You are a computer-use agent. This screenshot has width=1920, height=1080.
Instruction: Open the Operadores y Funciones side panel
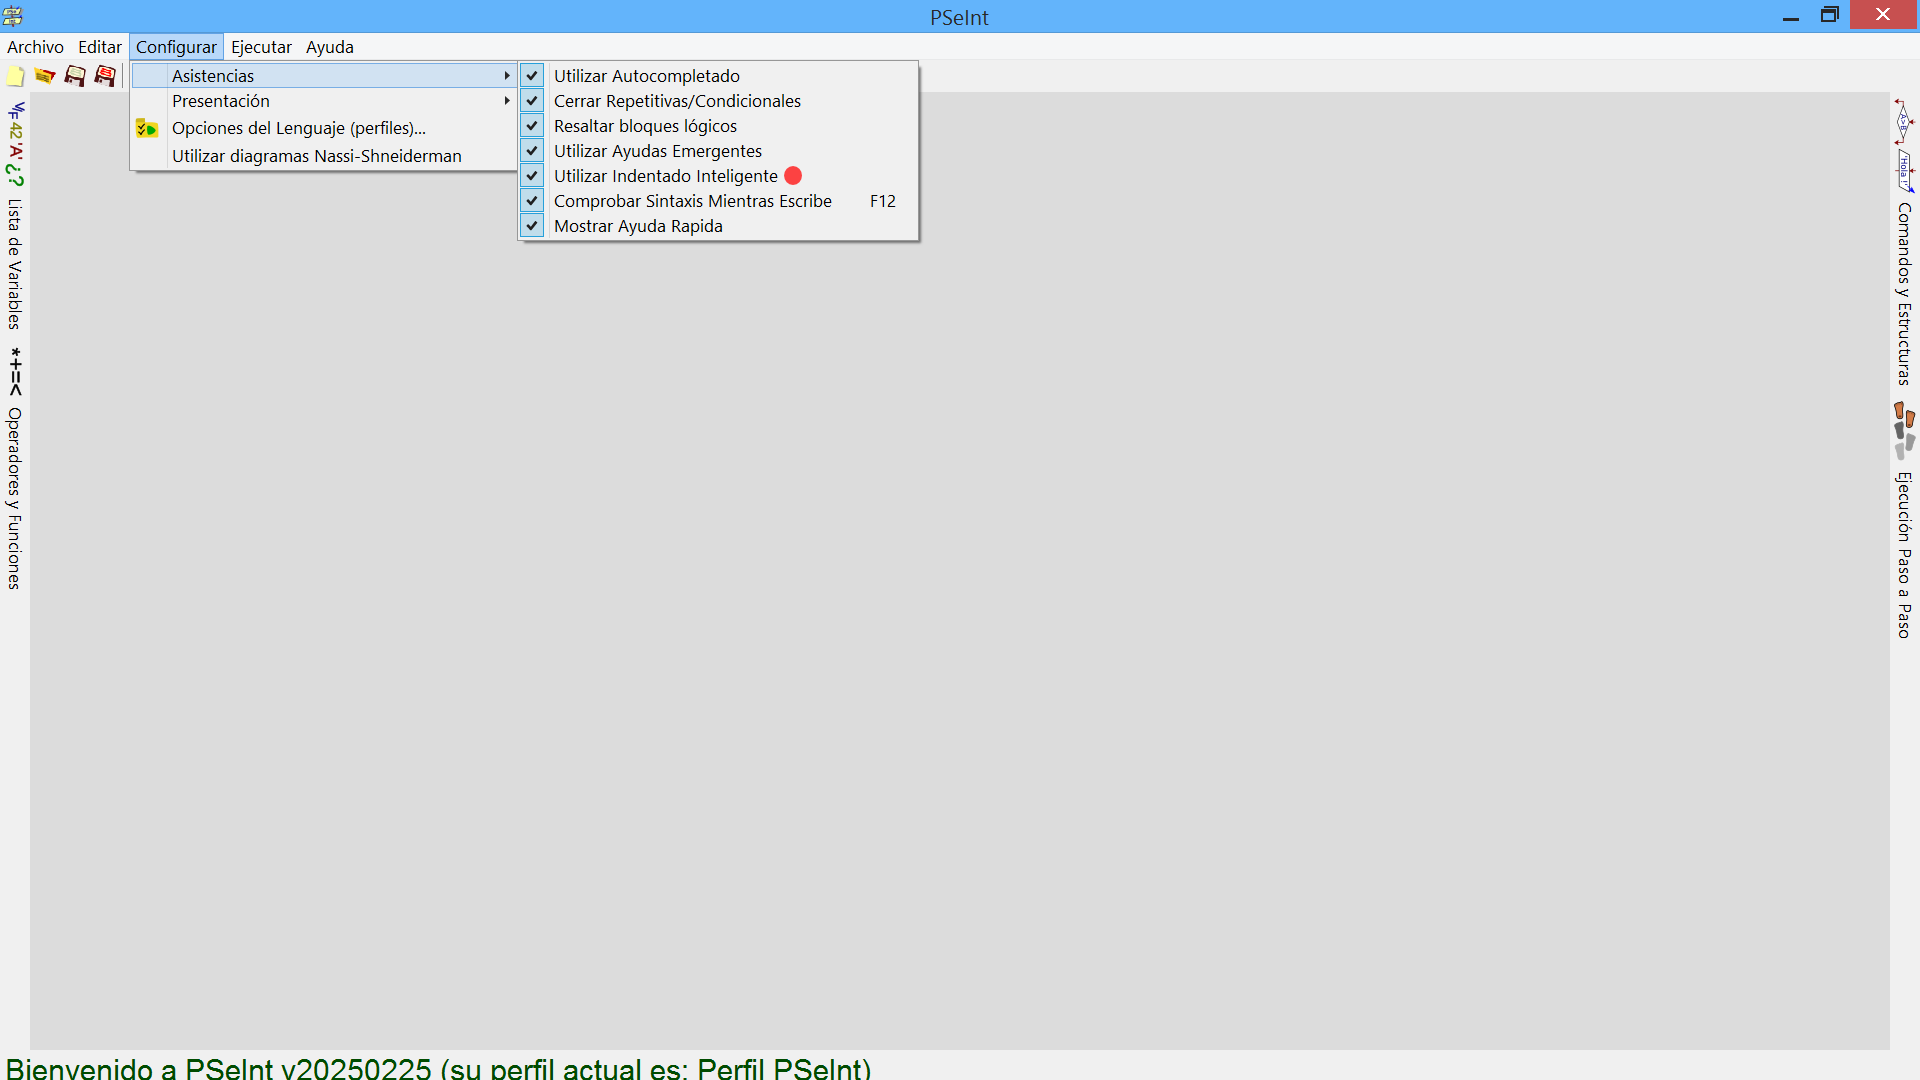point(15,497)
